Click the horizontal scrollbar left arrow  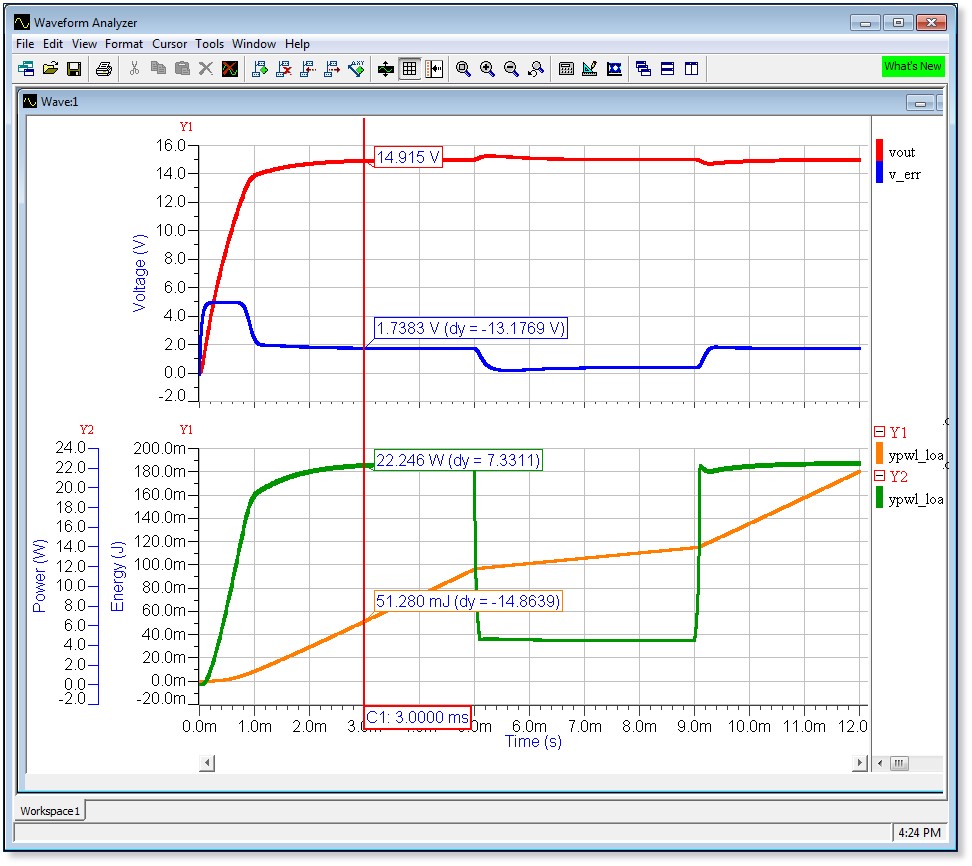208,763
